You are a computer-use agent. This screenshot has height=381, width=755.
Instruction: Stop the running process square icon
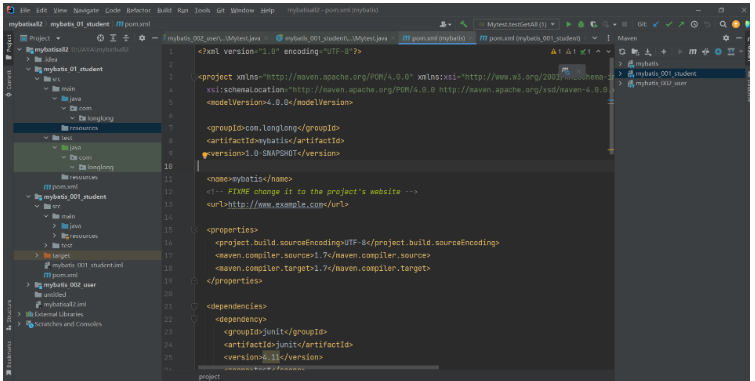tap(625, 24)
